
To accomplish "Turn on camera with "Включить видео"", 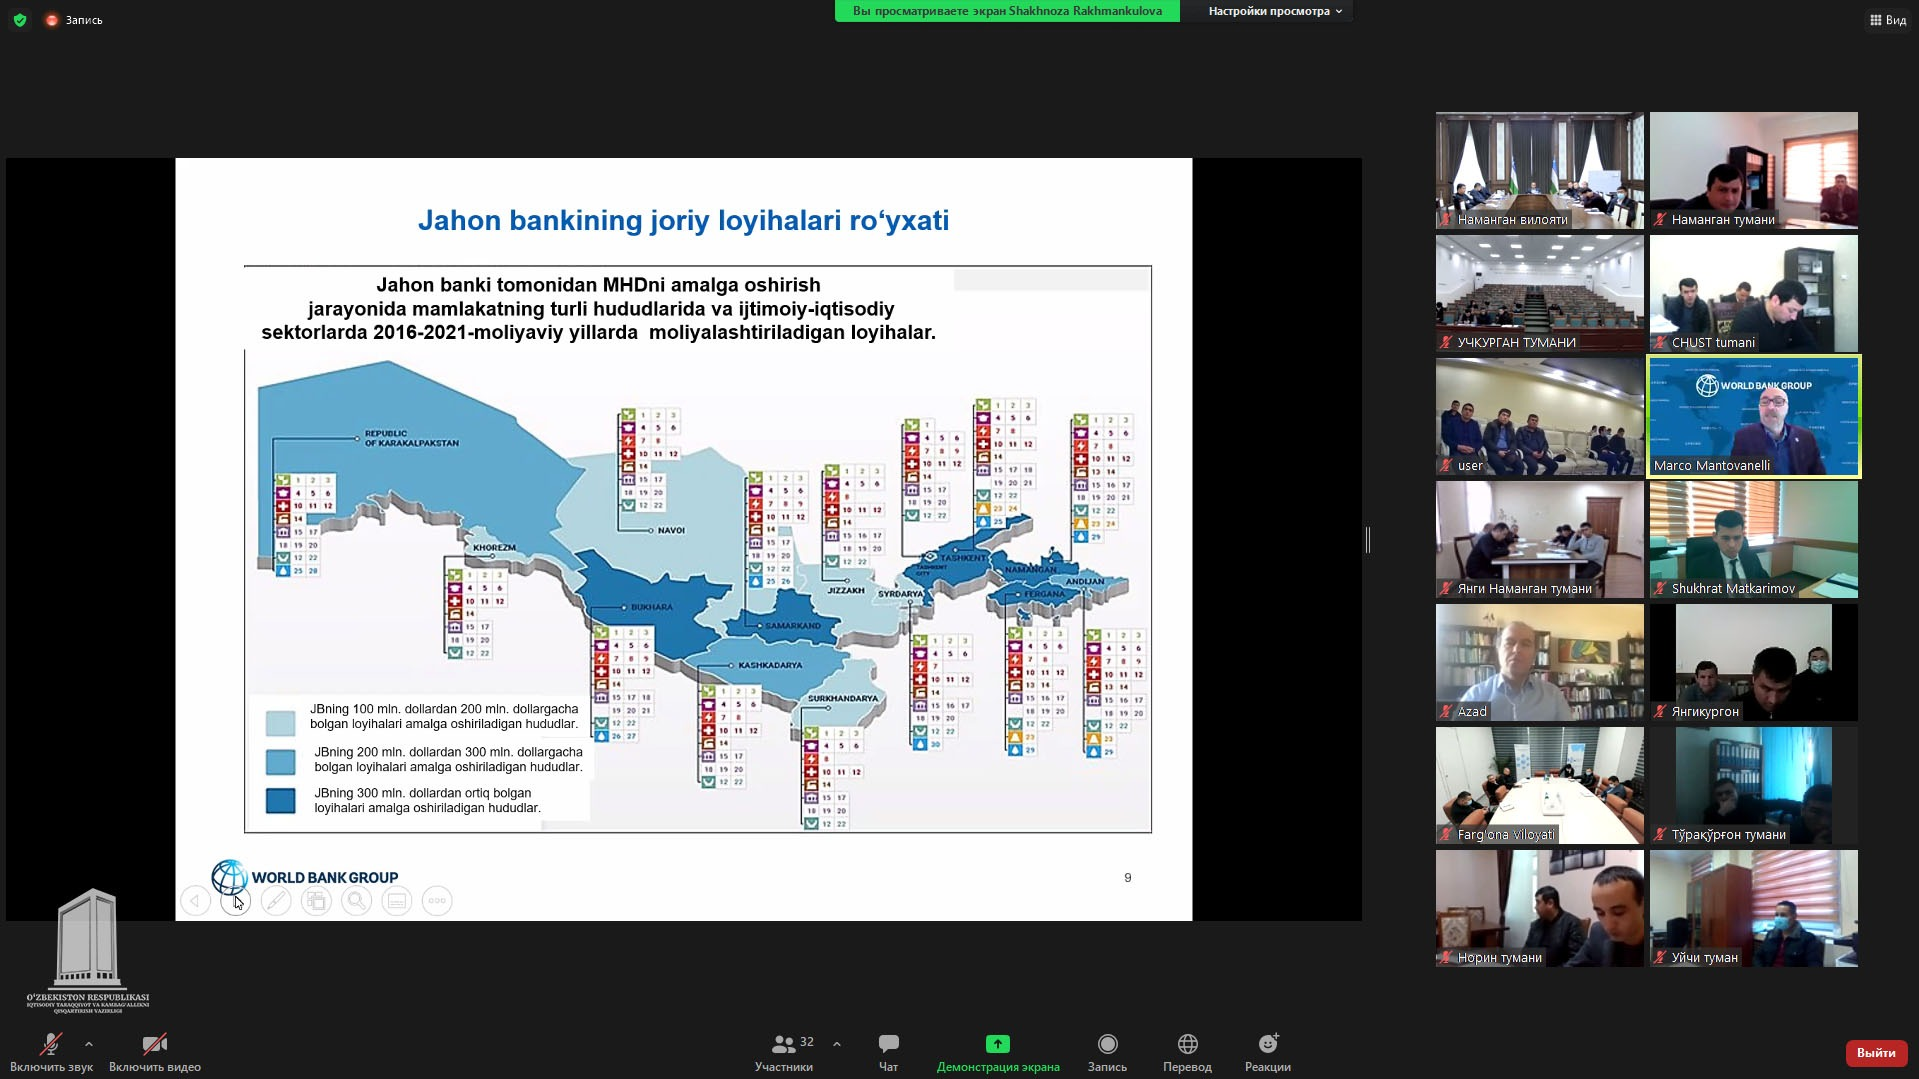I will coord(155,1053).
